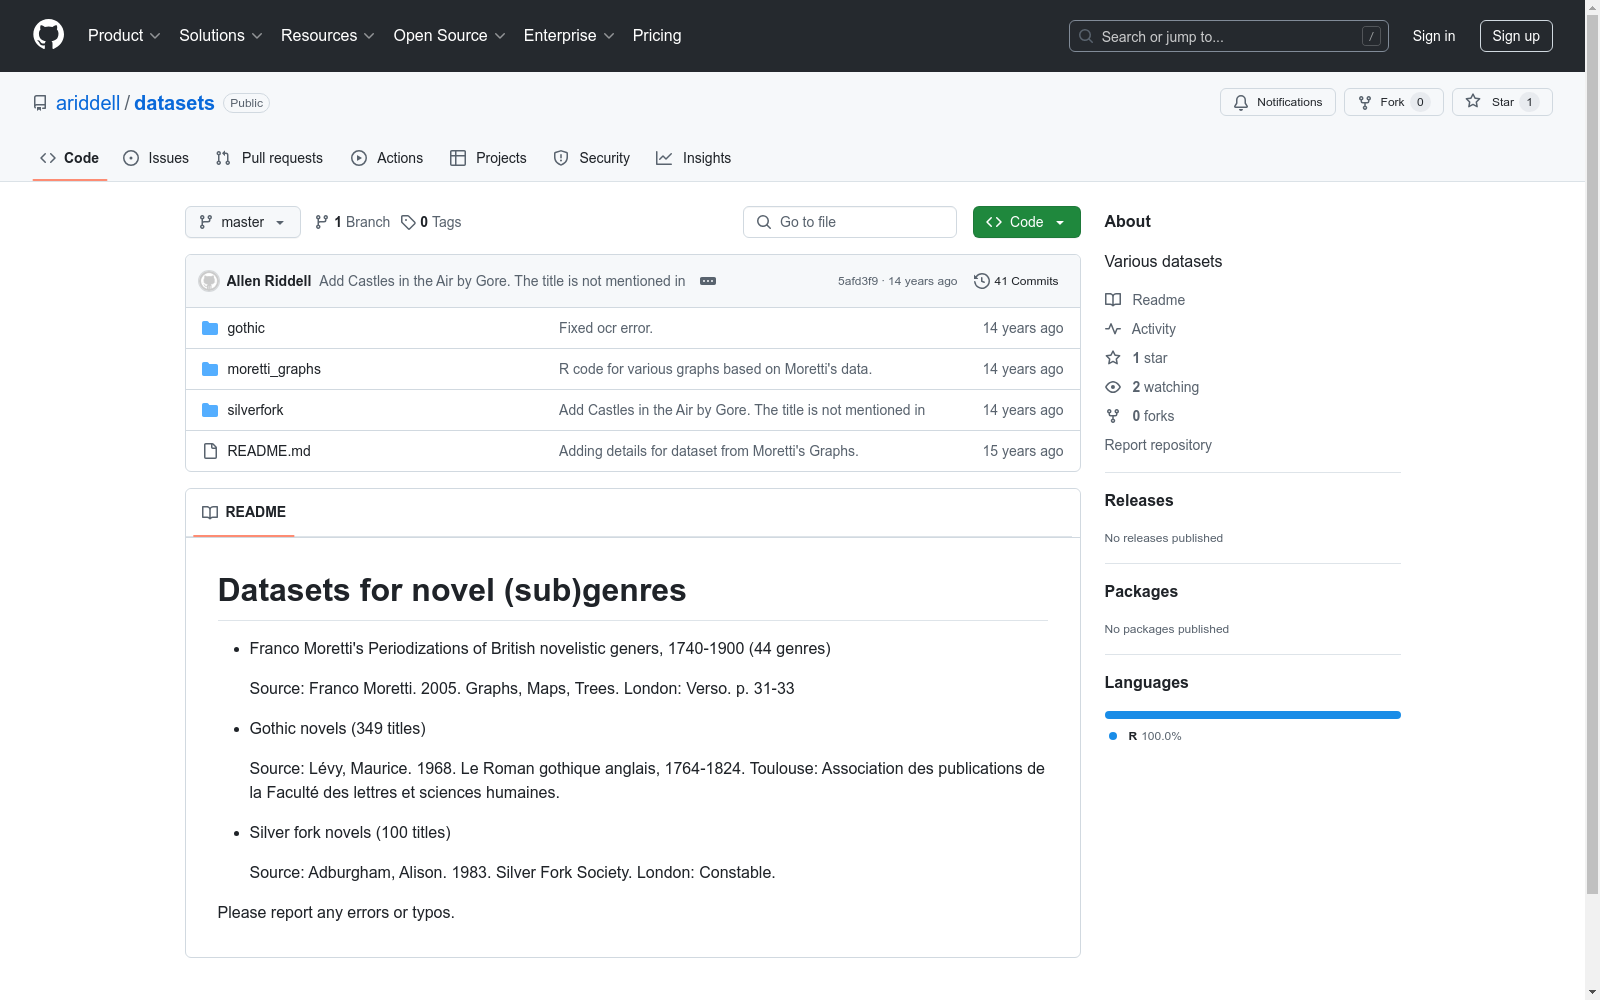Click the GitHub logo icon
This screenshot has height=1000, width=1600.
click(48, 35)
